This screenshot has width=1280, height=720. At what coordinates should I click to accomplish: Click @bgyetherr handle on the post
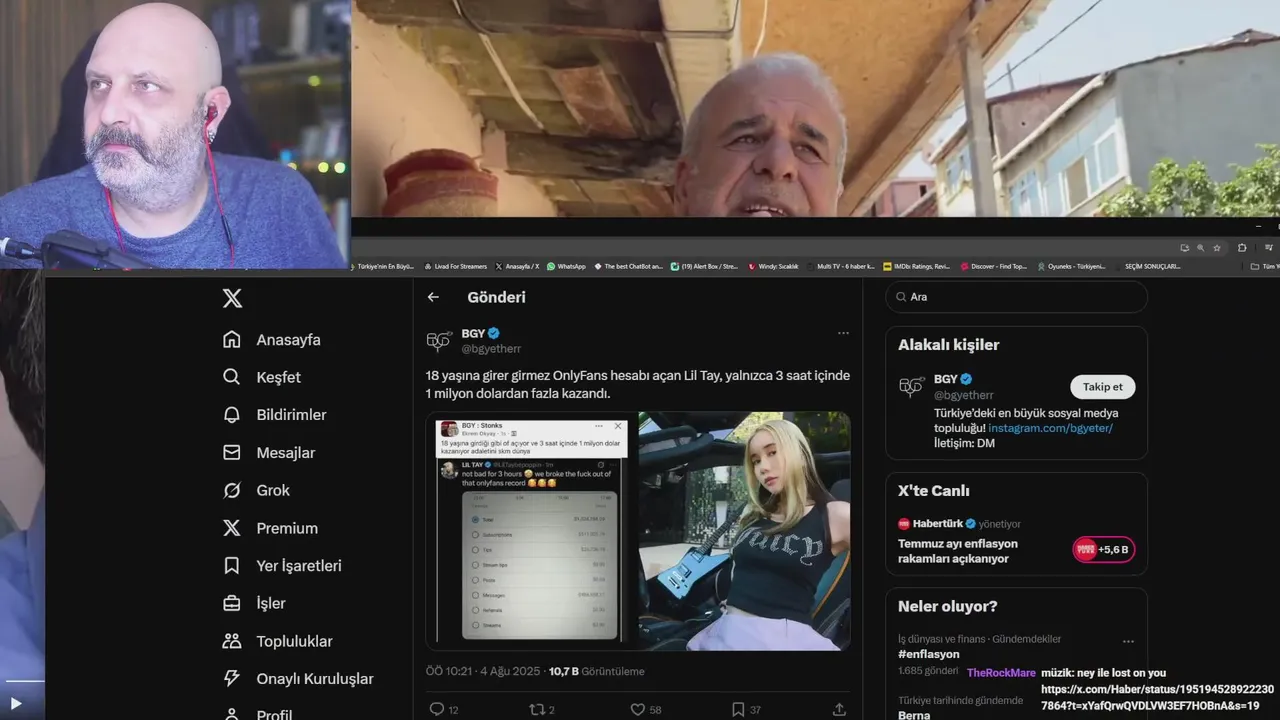[491, 349]
